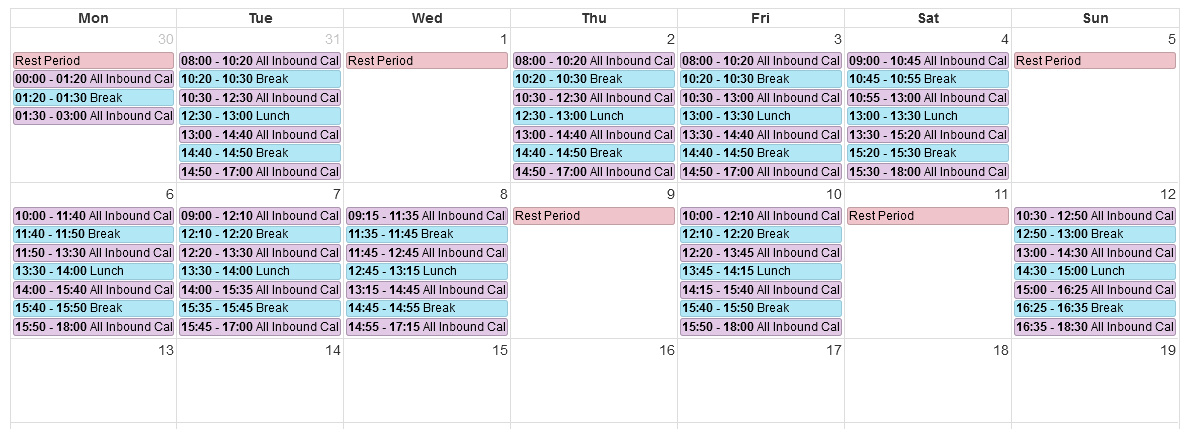Select Wednesday 8 12:45 - 13:15 Lunch
Viewport: 1187px width, 429px height.
(427, 271)
